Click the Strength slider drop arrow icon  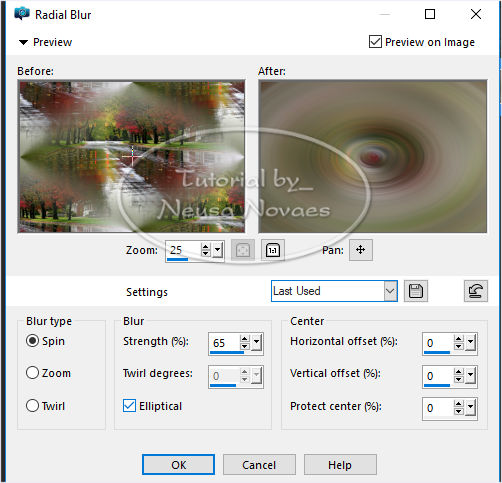pyautogui.click(x=256, y=342)
